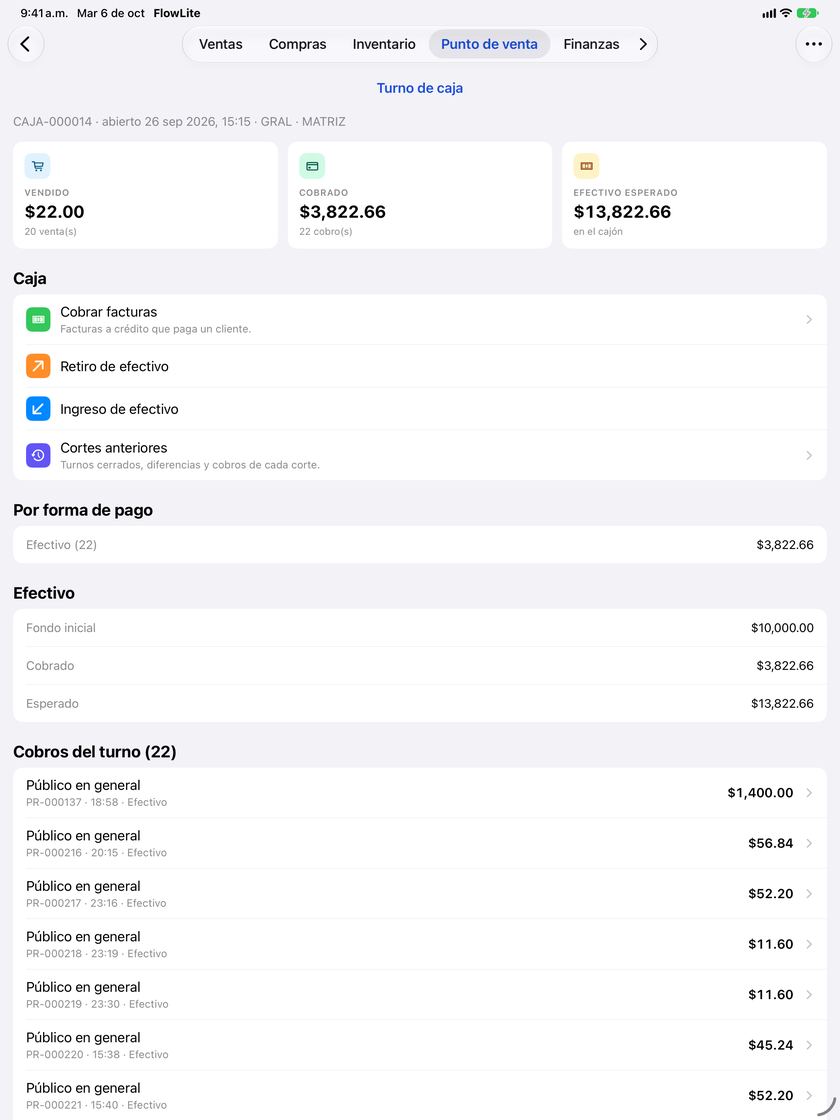840x1120 pixels.
Task: Expand chevron for PR-000217 payment
Action: (x=809, y=894)
